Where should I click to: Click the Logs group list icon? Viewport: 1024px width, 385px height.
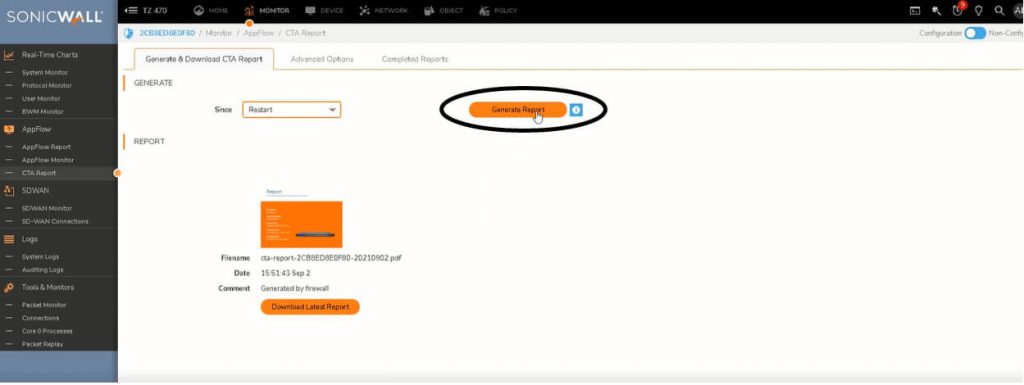pyautogui.click(x=9, y=239)
